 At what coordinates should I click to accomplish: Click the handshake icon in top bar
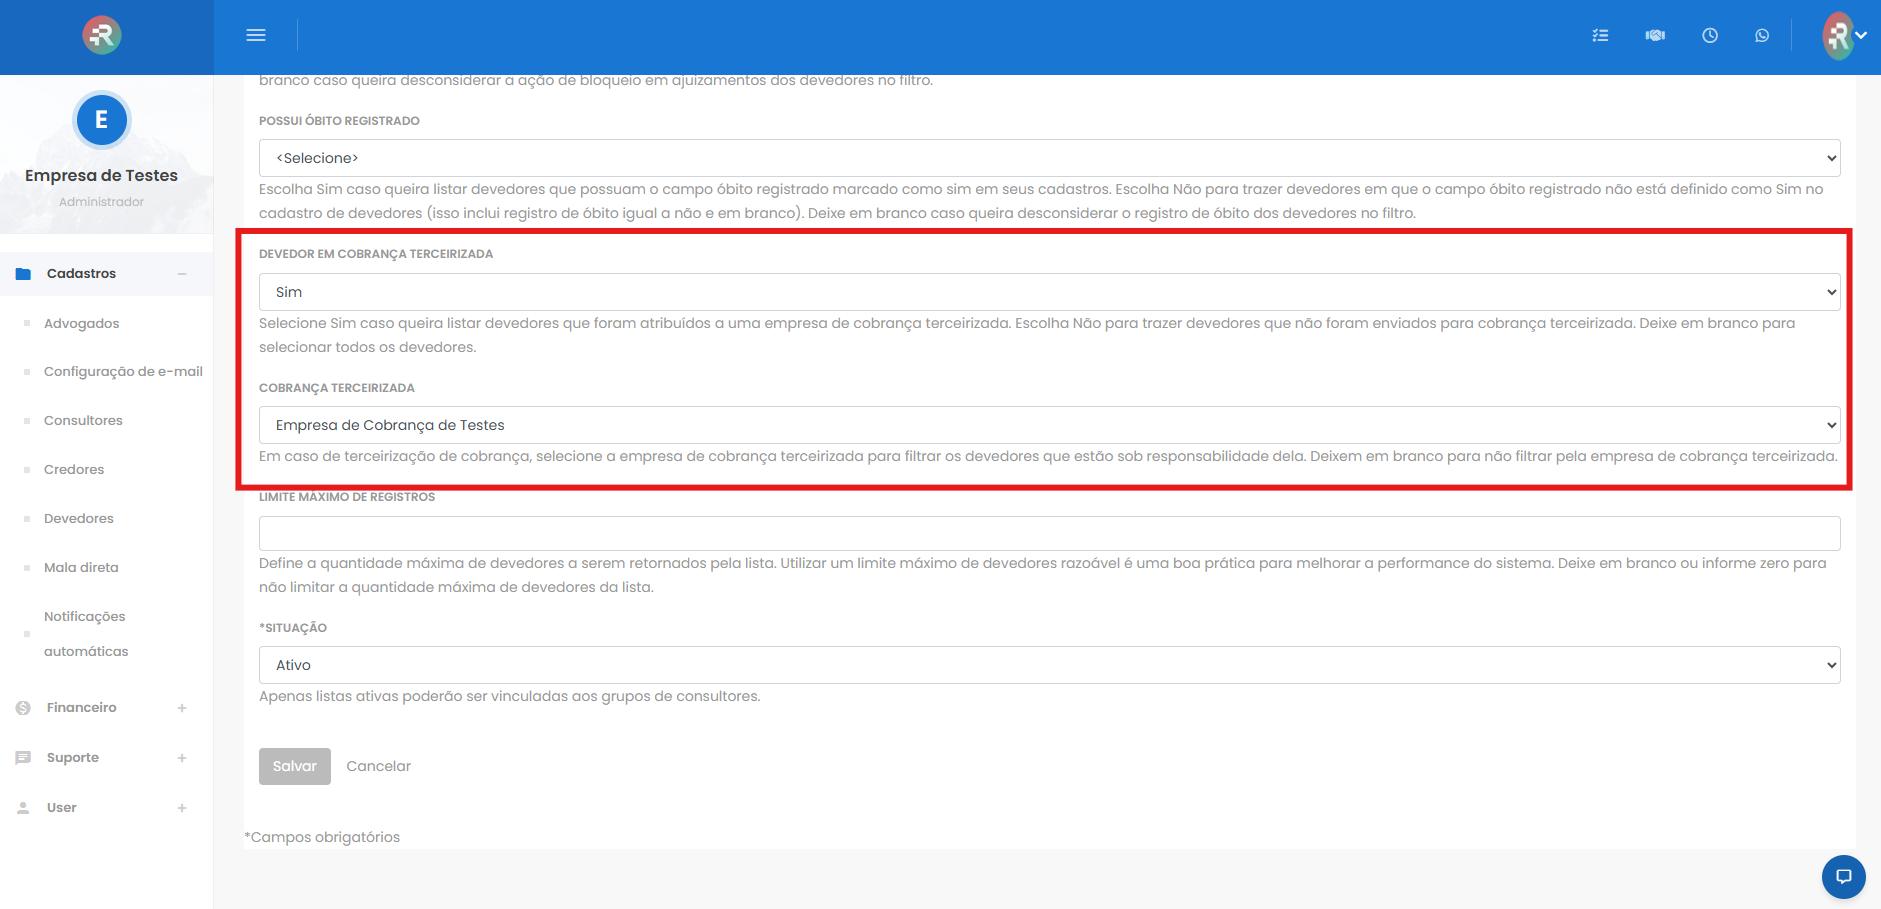tap(1655, 35)
